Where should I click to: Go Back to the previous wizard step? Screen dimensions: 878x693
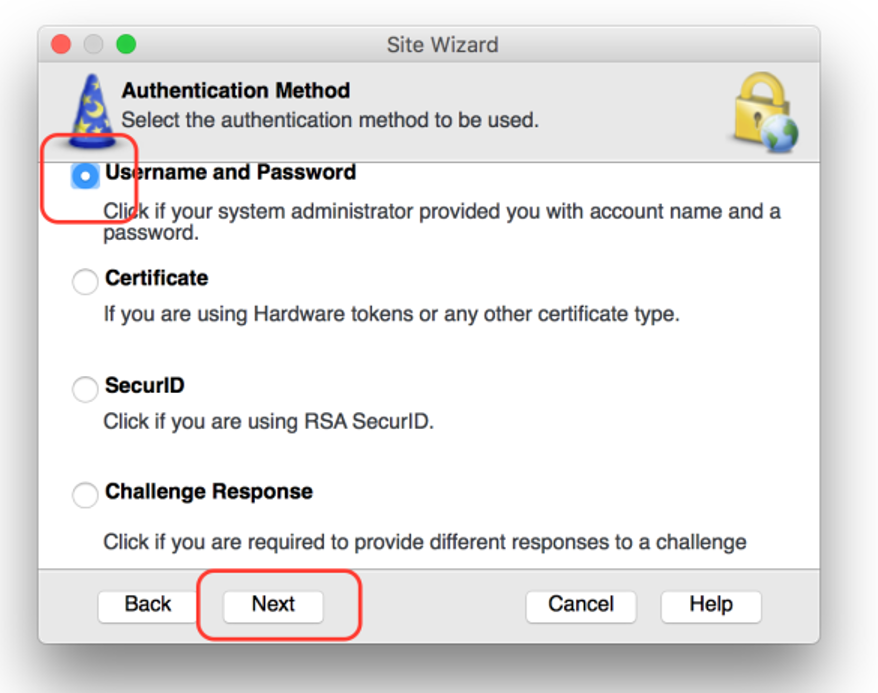pyautogui.click(x=148, y=605)
